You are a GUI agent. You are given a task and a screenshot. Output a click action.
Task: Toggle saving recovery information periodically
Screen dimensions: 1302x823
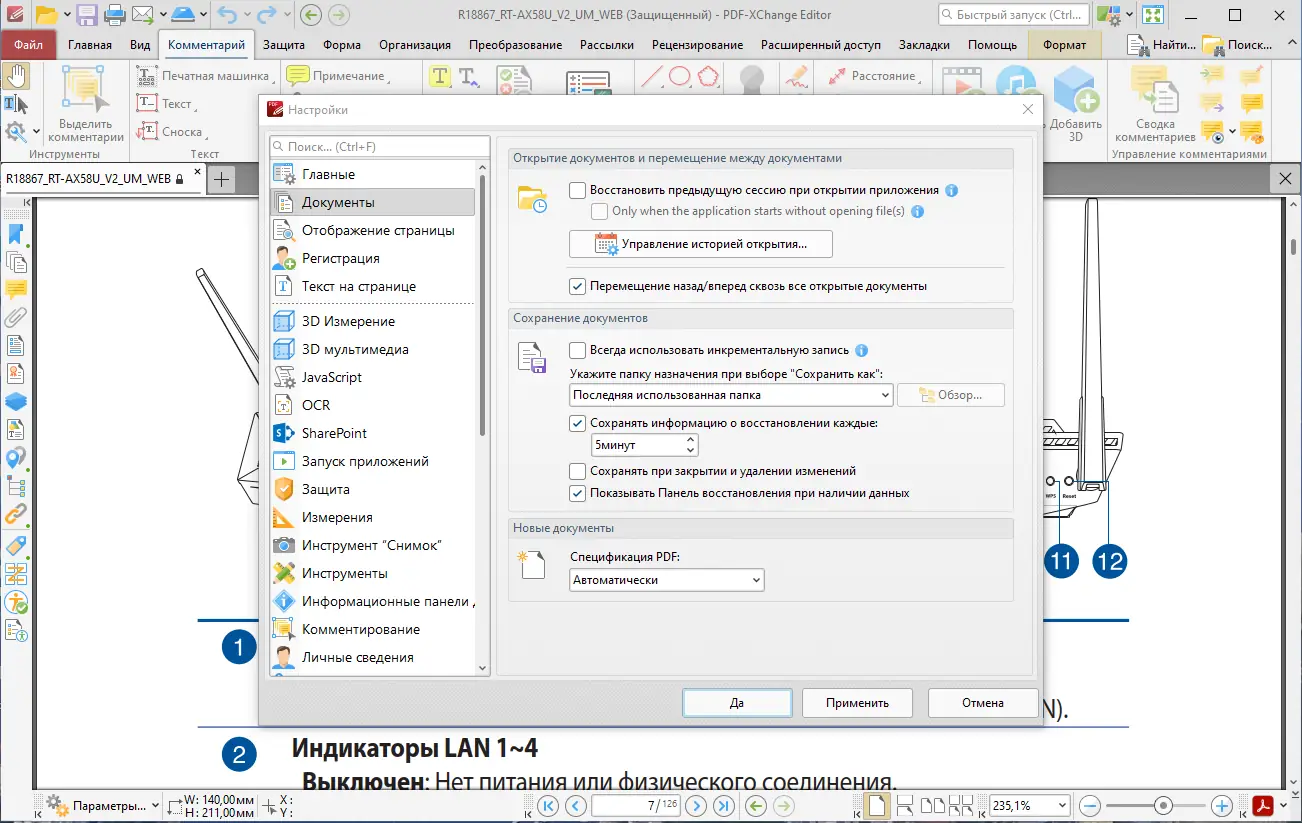(x=577, y=423)
